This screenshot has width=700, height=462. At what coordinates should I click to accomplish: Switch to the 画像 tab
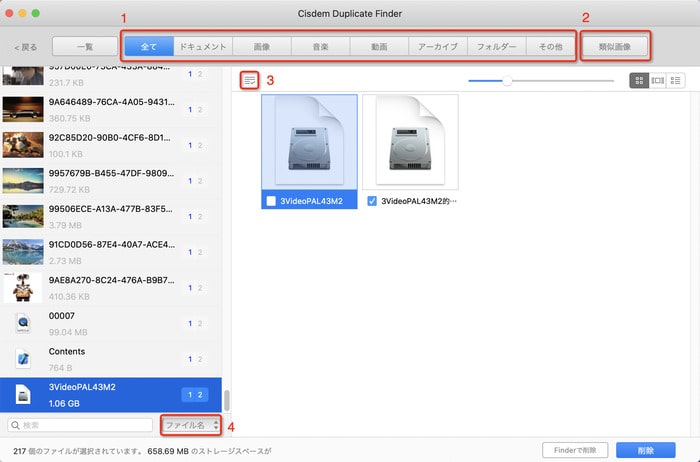pos(261,46)
